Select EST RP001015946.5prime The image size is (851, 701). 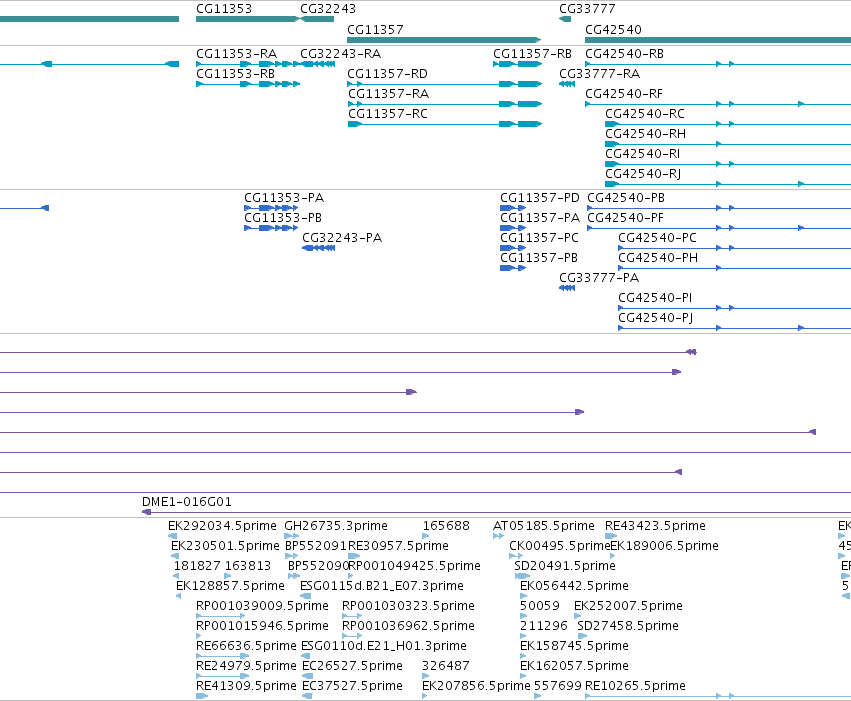click(263, 627)
